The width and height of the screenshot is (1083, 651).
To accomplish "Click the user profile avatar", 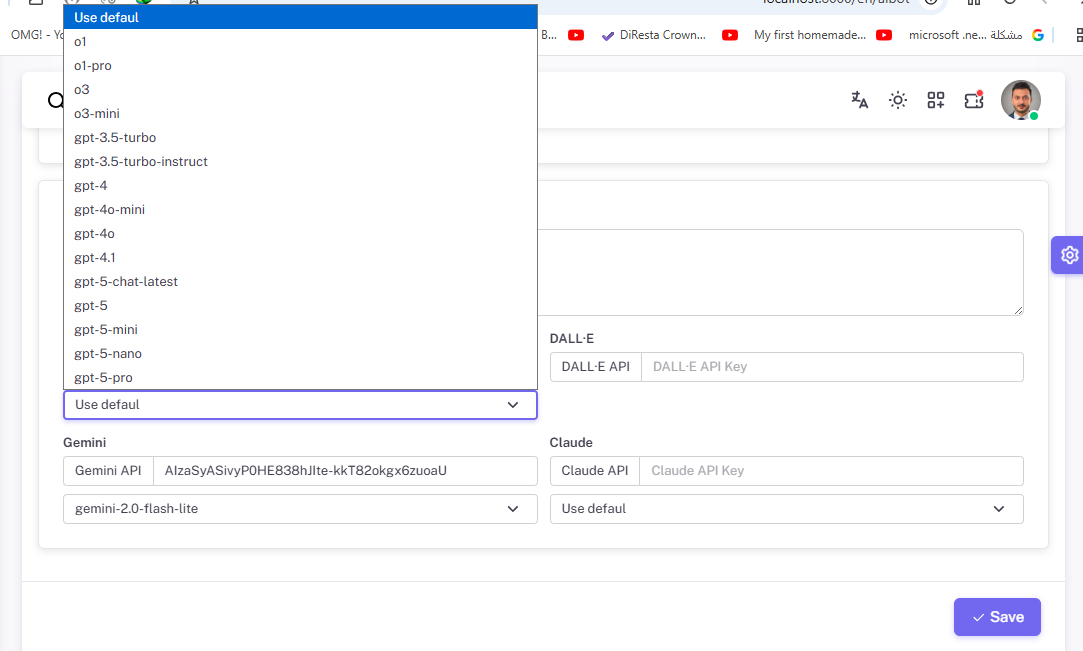I will (x=1020, y=100).
